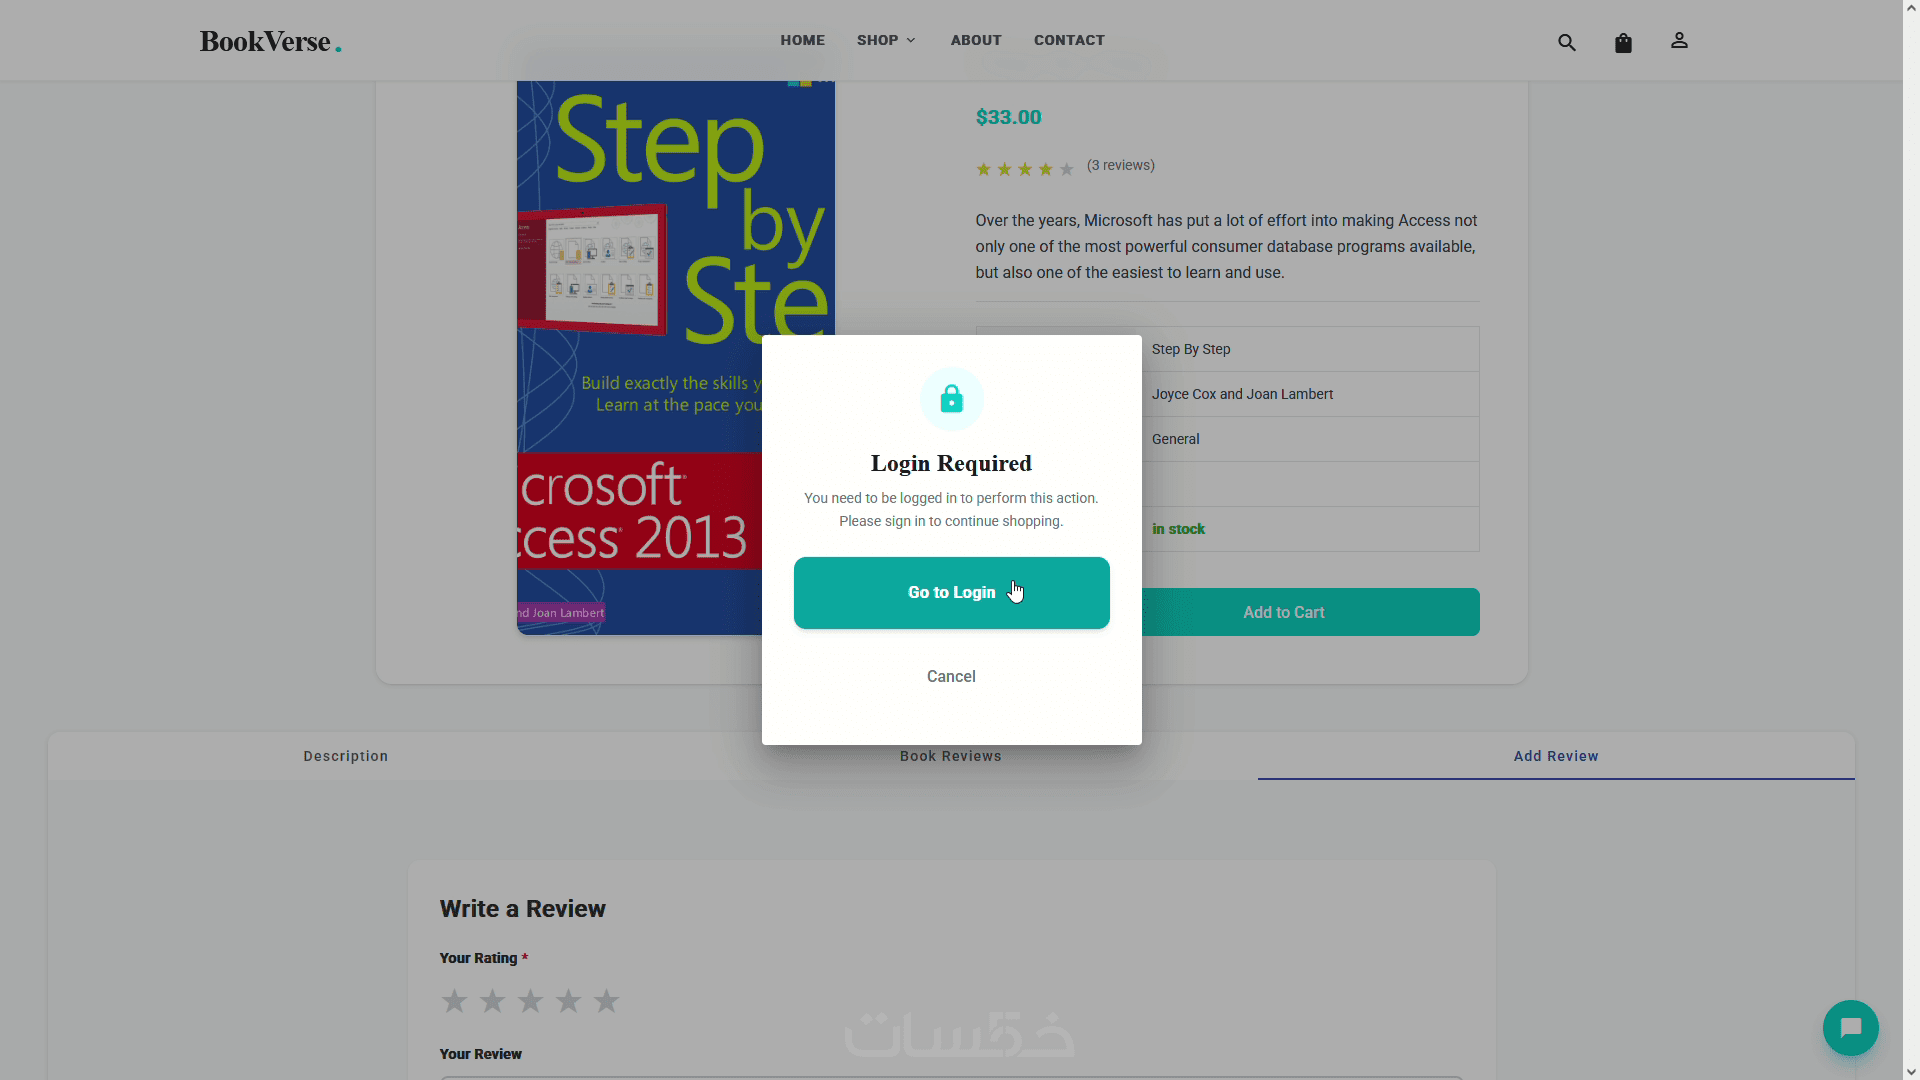Viewport: 1920px width, 1080px height.
Task: Switch to the Description tab
Action: click(x=346, y=756)
